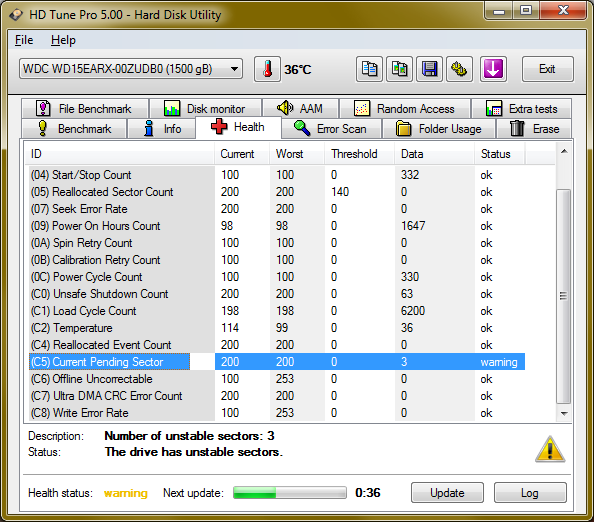Click the Current column header

click(x=242, y=154)
